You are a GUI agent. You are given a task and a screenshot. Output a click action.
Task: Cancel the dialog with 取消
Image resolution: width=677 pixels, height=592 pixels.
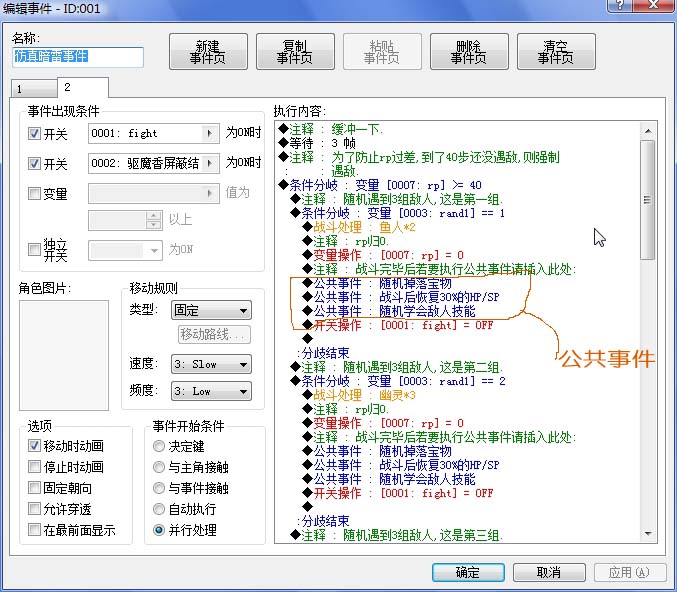coord(549,572)
